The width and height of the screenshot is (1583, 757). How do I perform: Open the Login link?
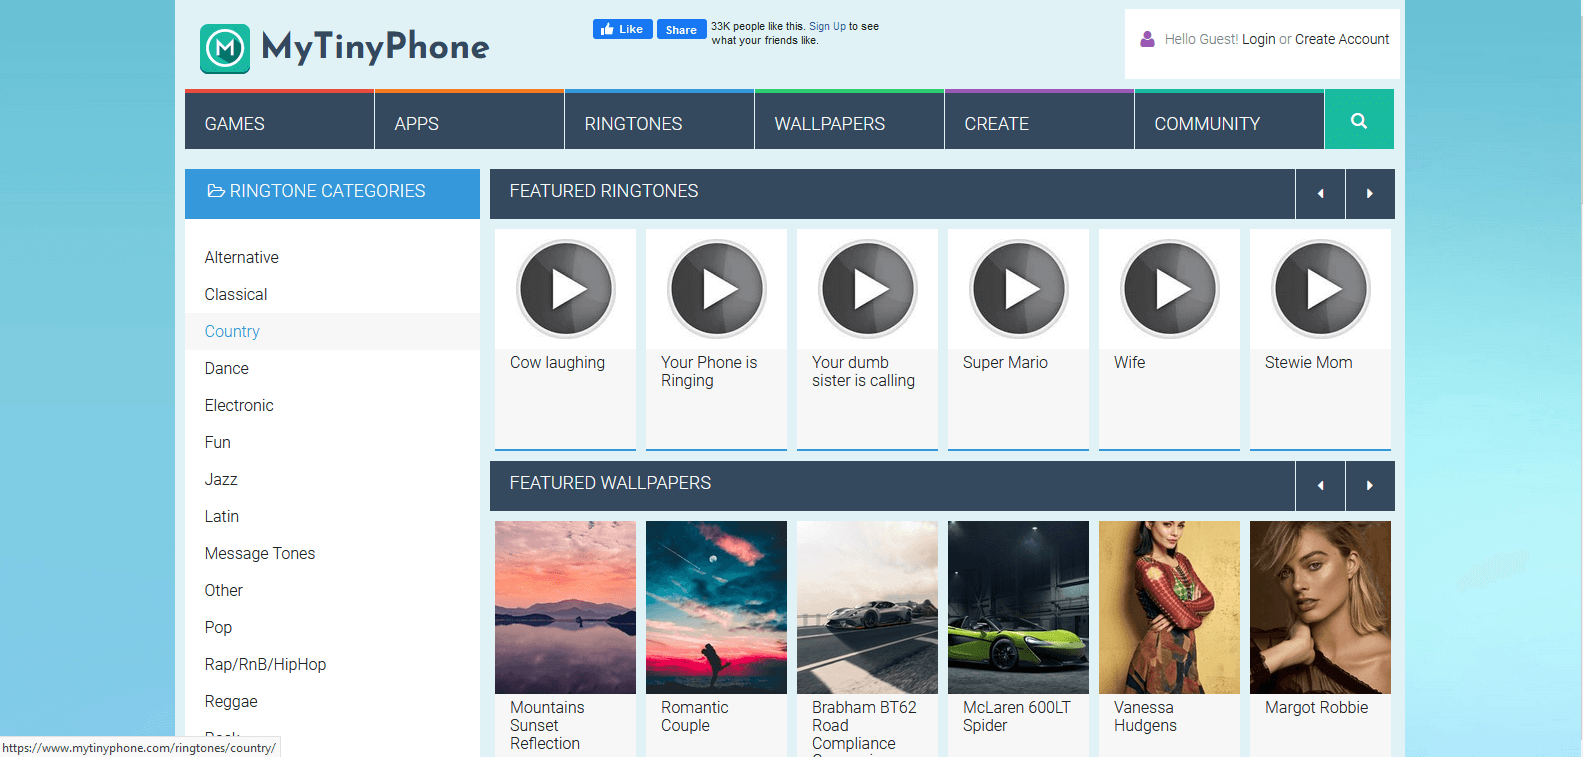point(1258,39)
